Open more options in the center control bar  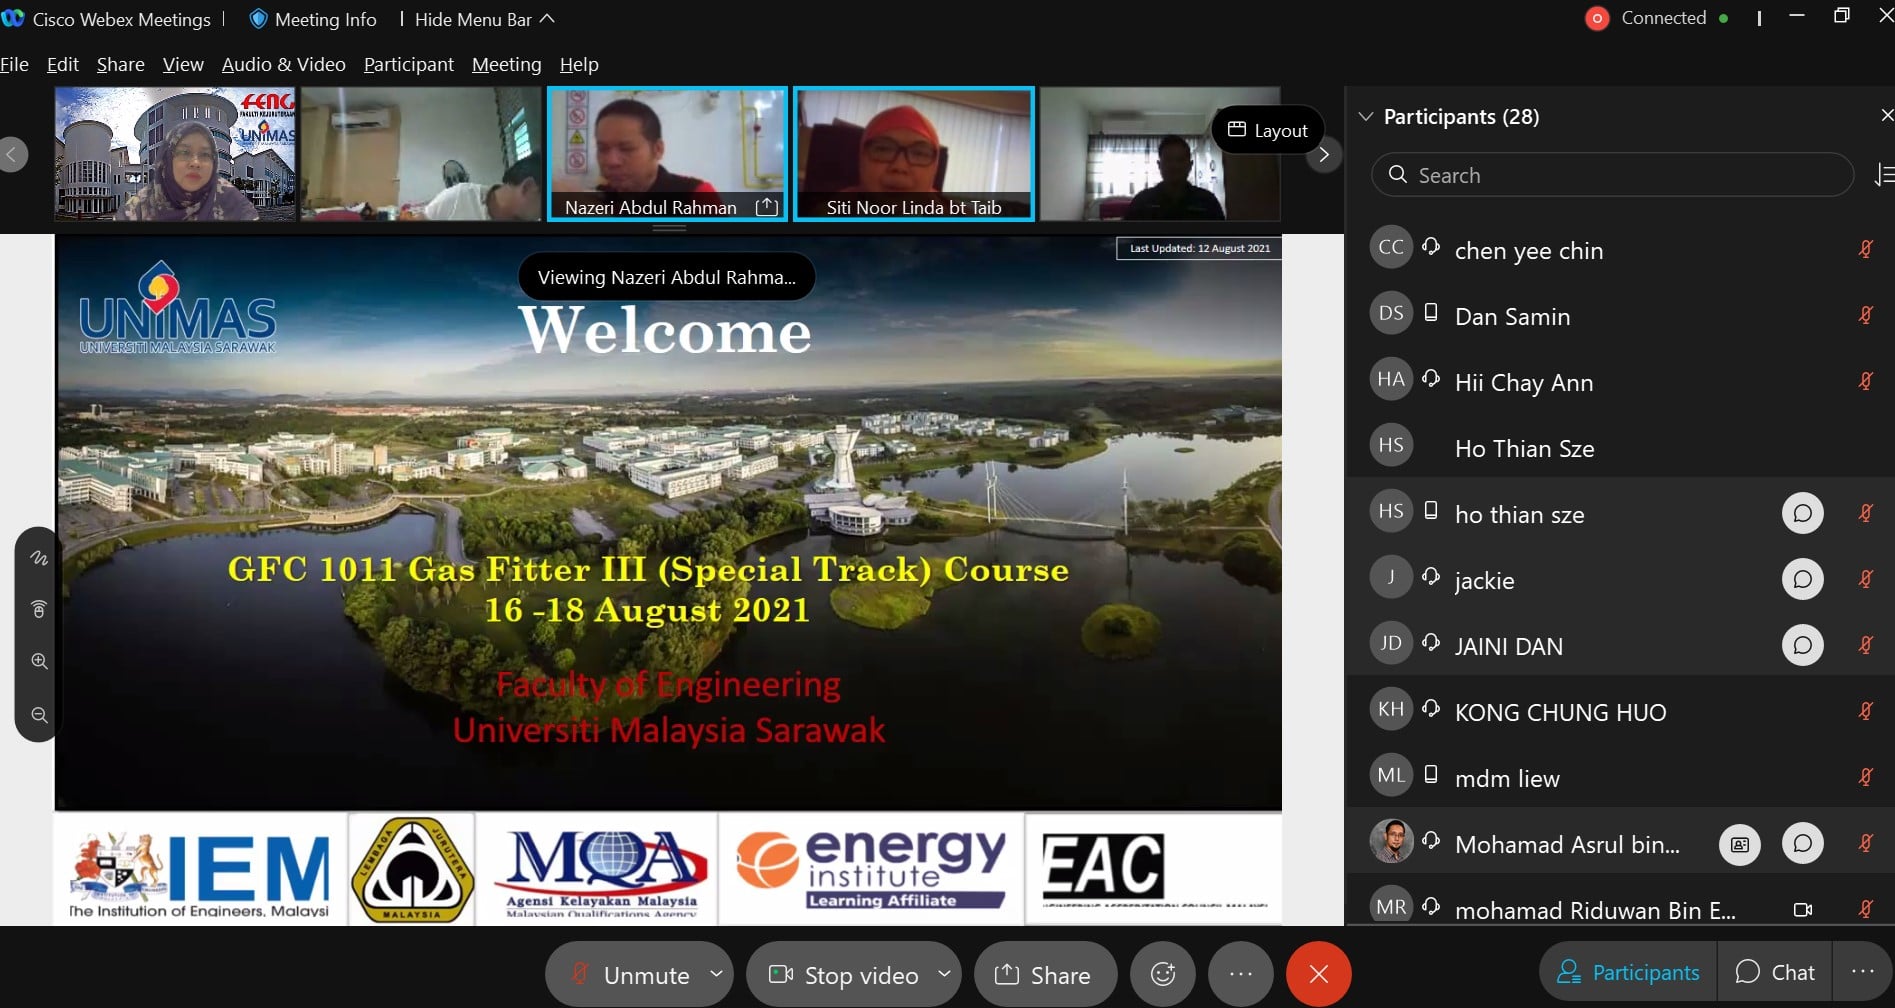(1241, 974)
